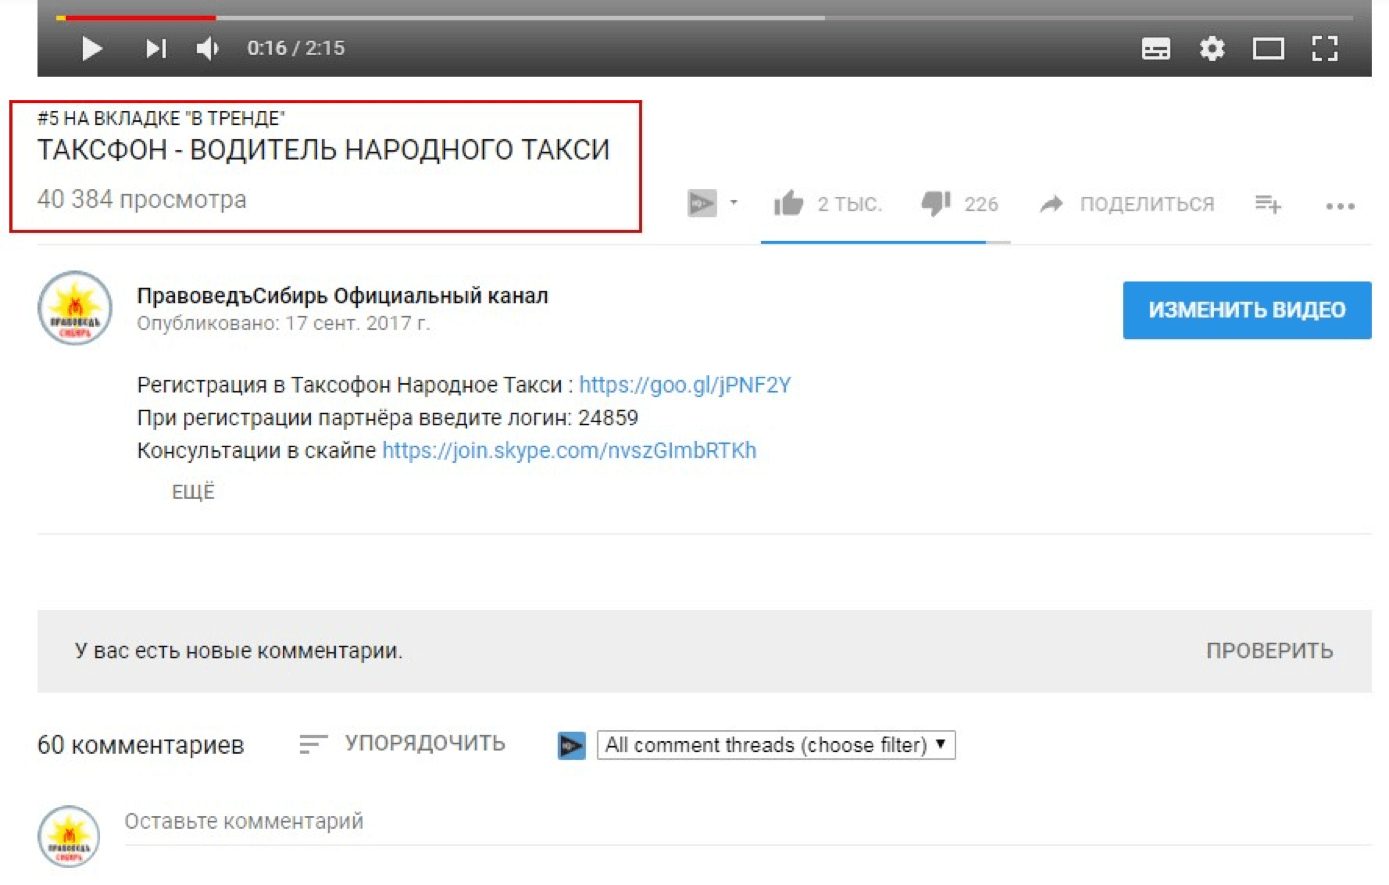Switch to theater mode
Image resolution: width=1389 pixels, height=885 pixels.
1268,48
